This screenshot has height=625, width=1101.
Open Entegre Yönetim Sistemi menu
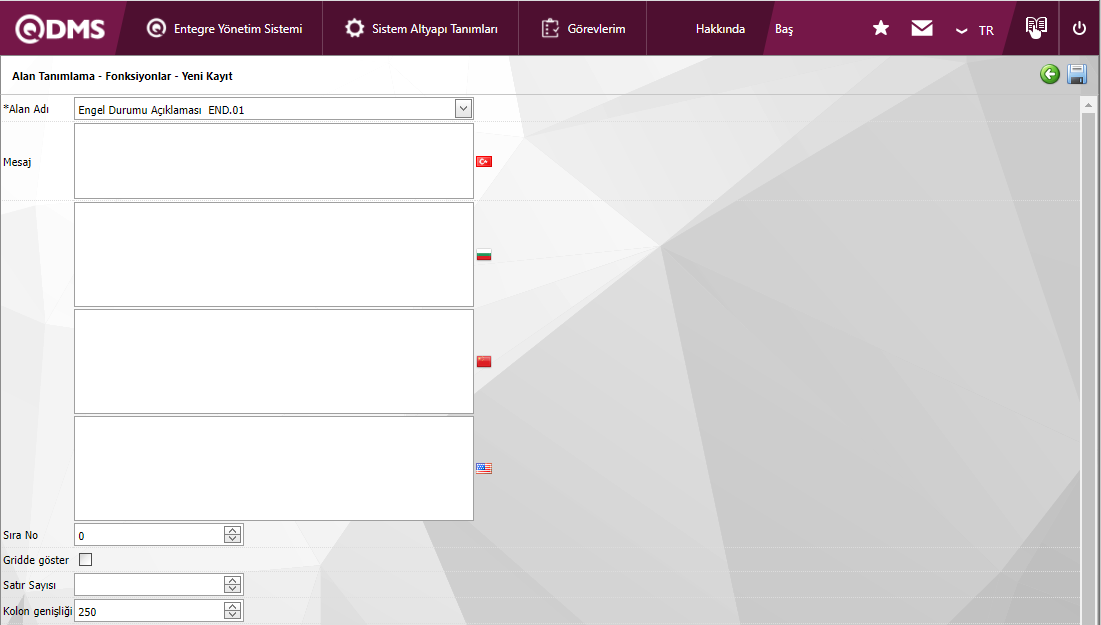(225, 29)
